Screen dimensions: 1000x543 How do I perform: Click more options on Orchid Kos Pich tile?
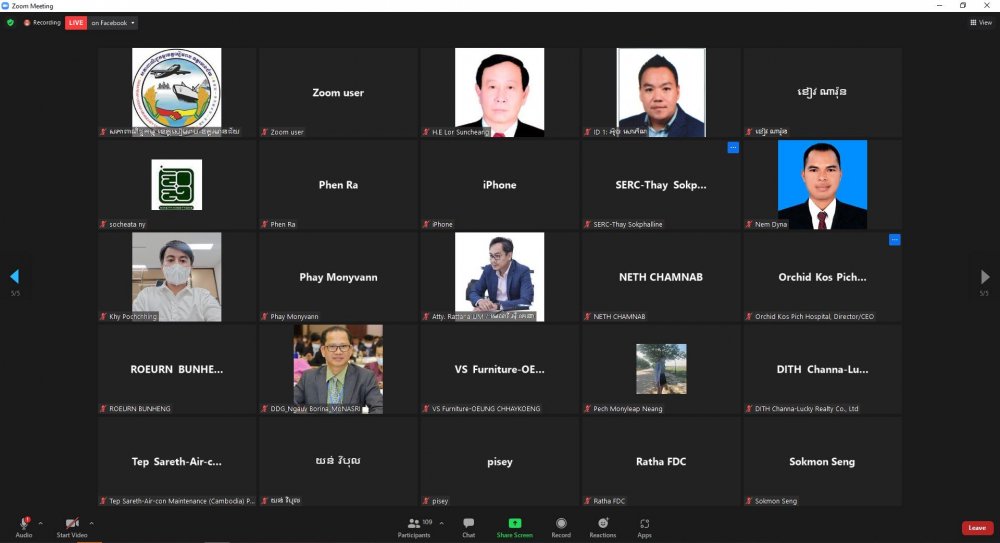pyautogui.click(x=894, y=240)
